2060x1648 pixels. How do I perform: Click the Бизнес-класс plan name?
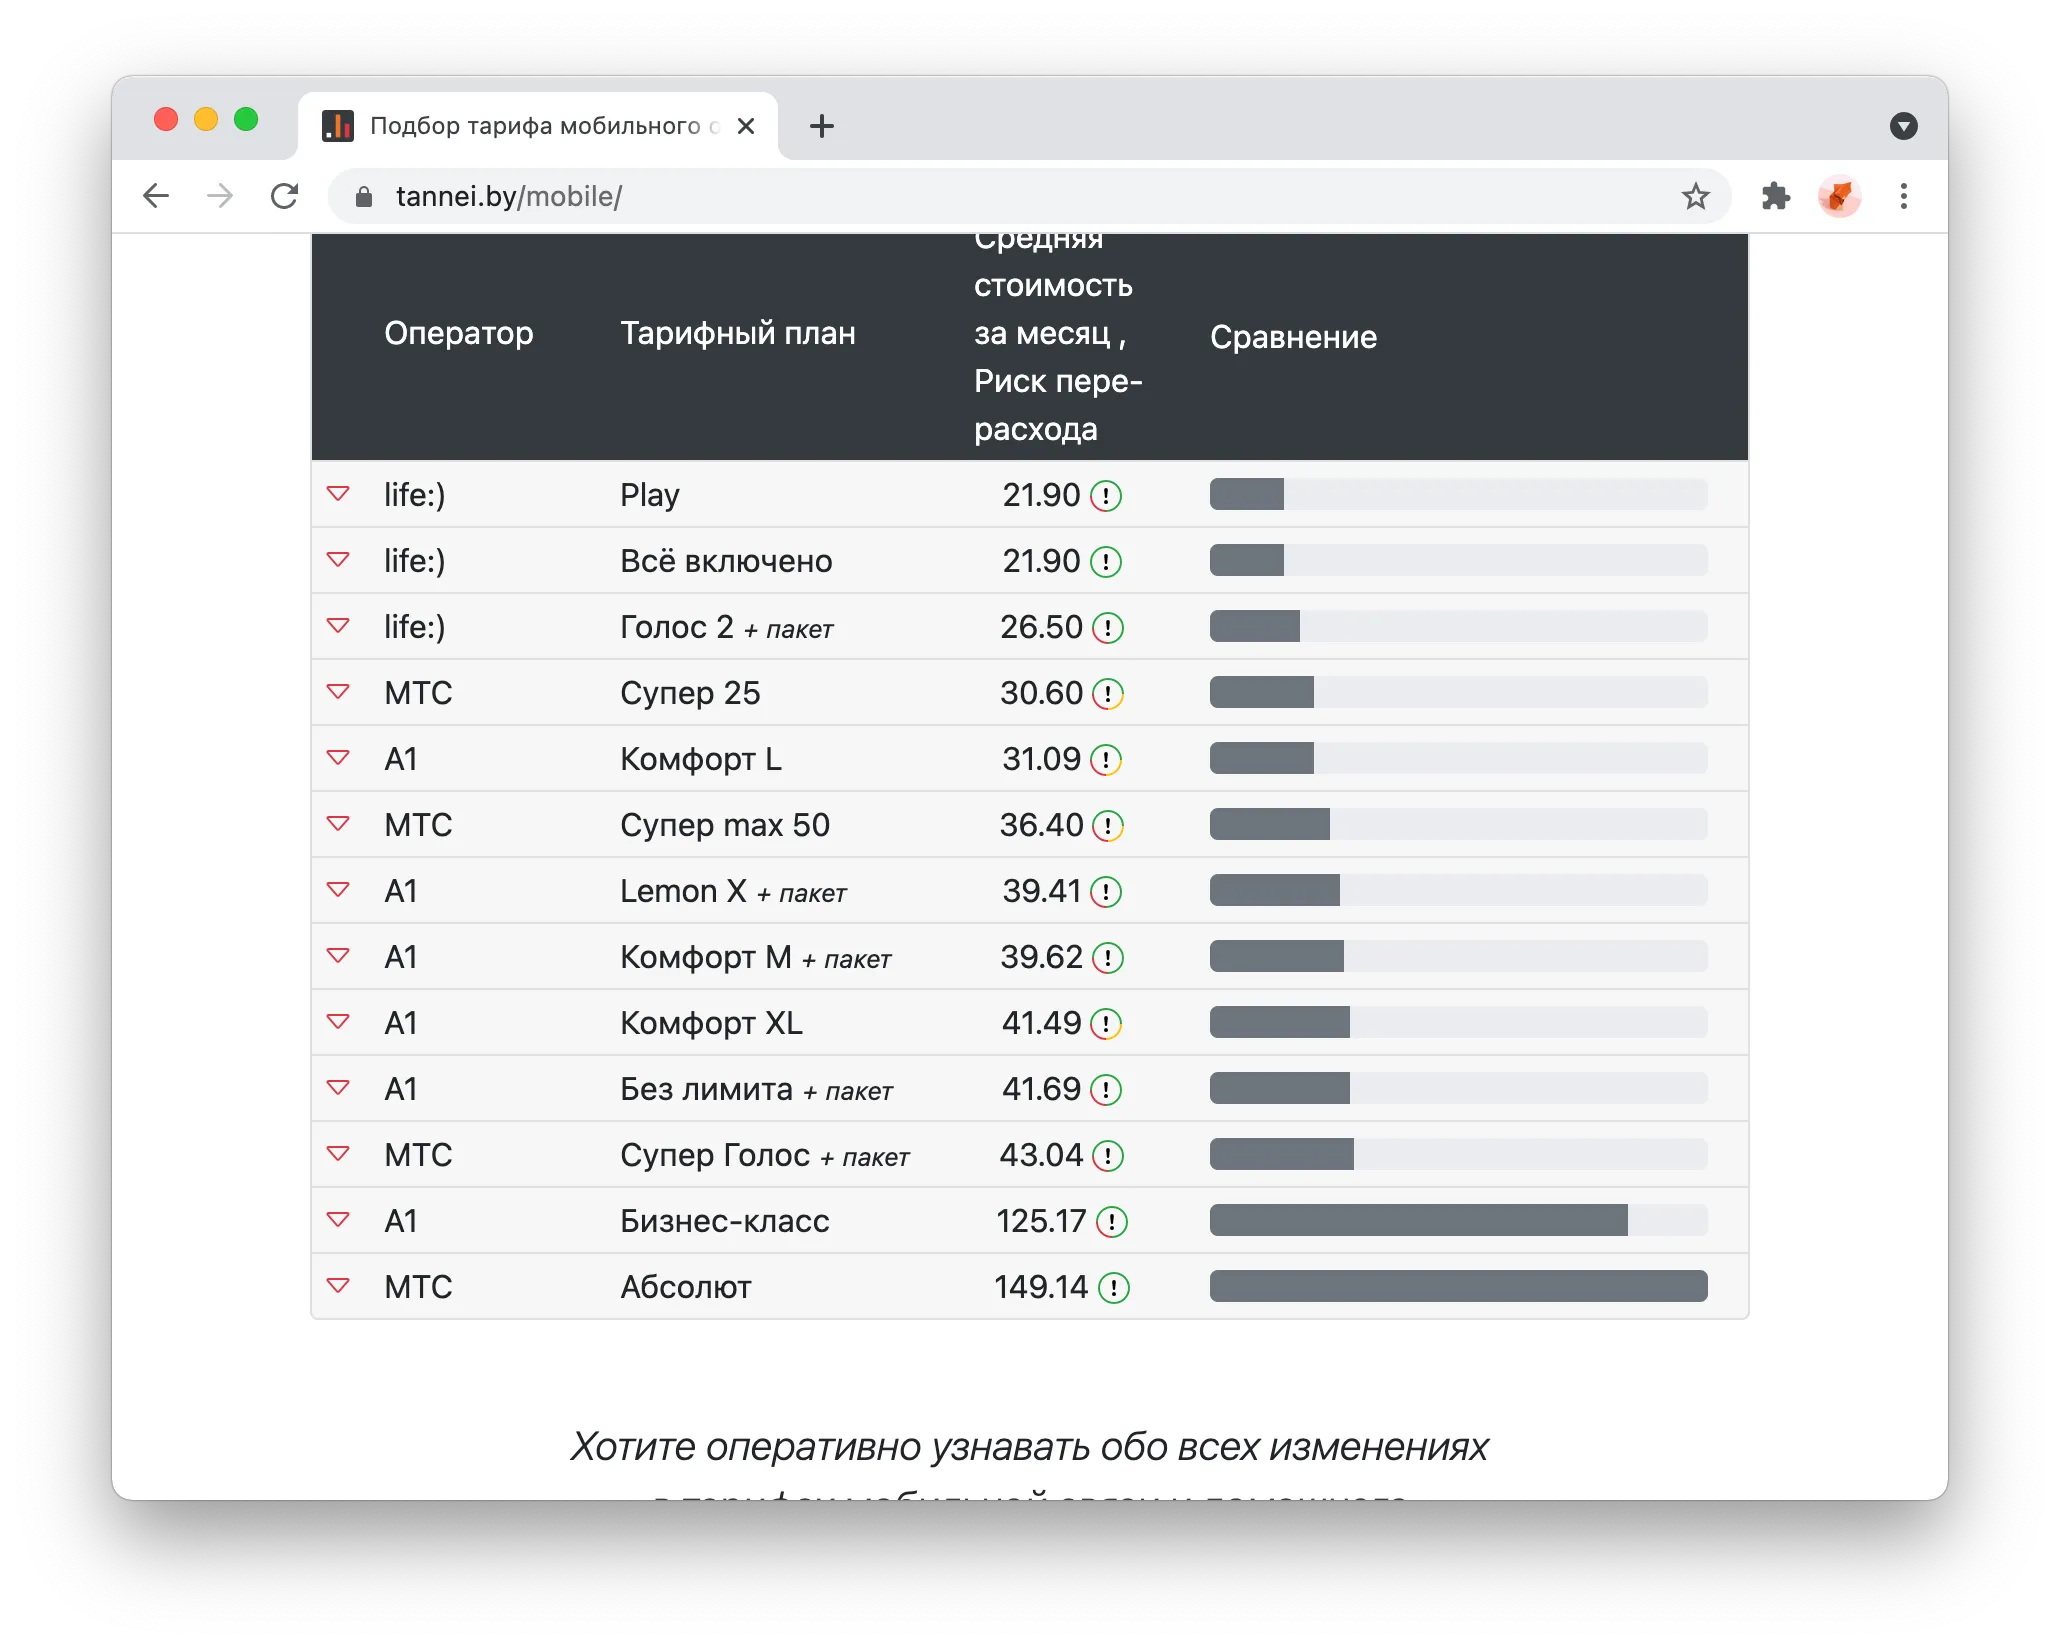click(725, 1221)
